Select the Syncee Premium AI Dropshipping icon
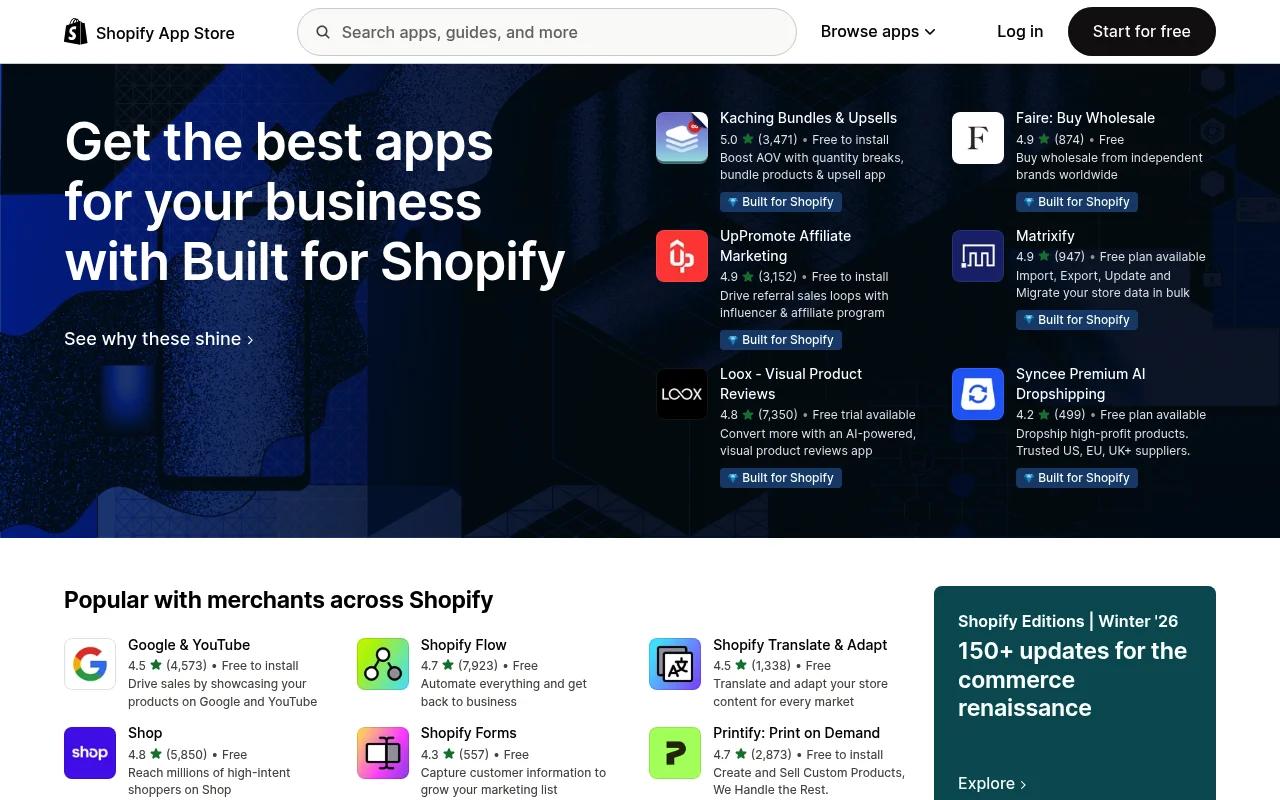This screenshot has height=800, width=1280. click(x=977, y=393)
